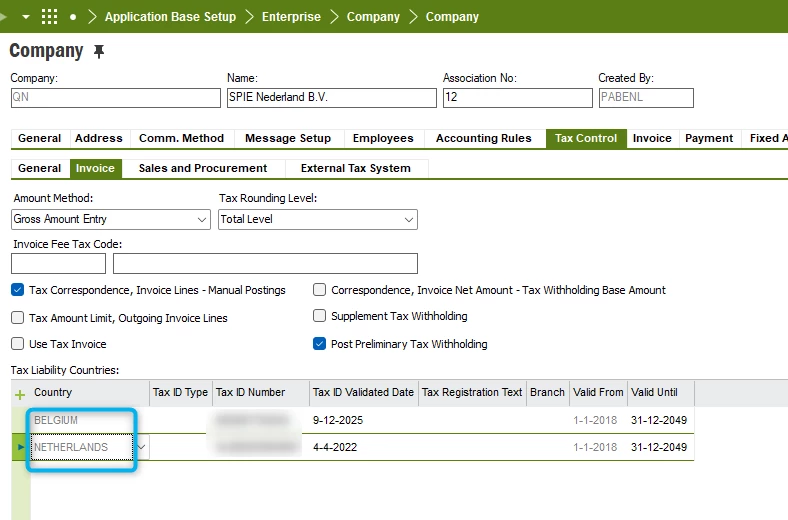Image resolution: width=788 pixels, height=520 pixels.
Task: Untick Tax Correspondence, Invoice Lines - Manual Postings
Action: [18, 290]
